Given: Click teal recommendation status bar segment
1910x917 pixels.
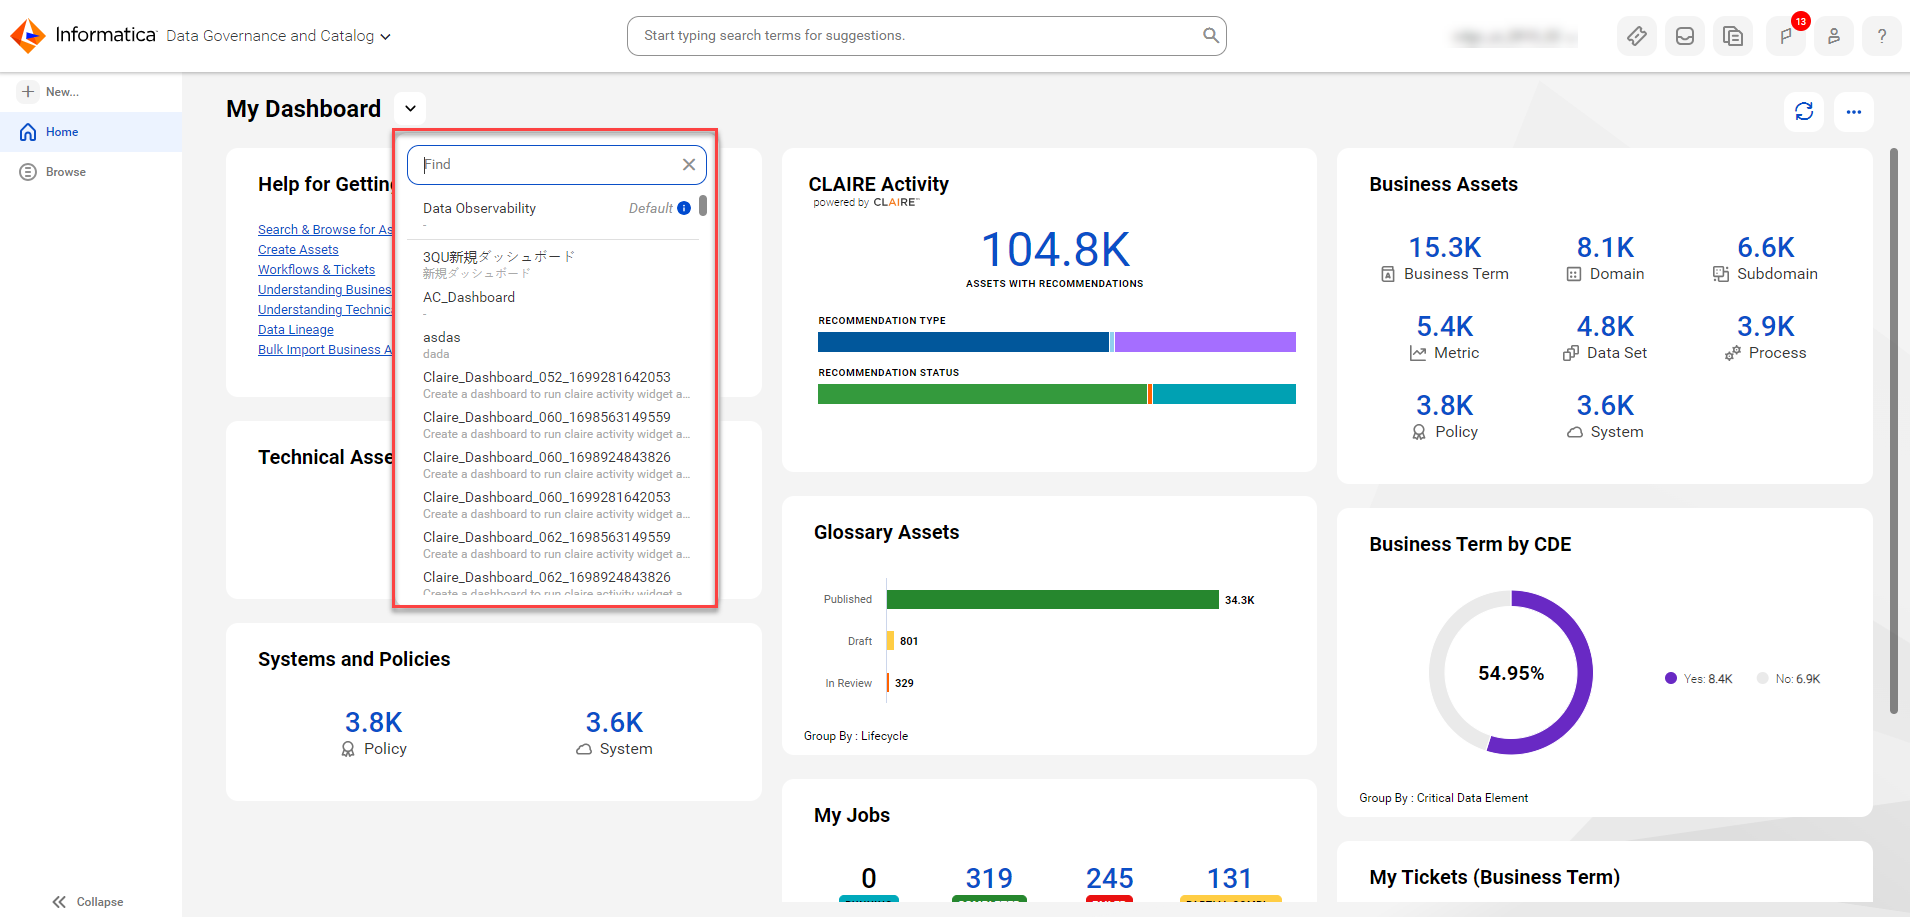Looking at the screenshot, I should (1224, 394).
